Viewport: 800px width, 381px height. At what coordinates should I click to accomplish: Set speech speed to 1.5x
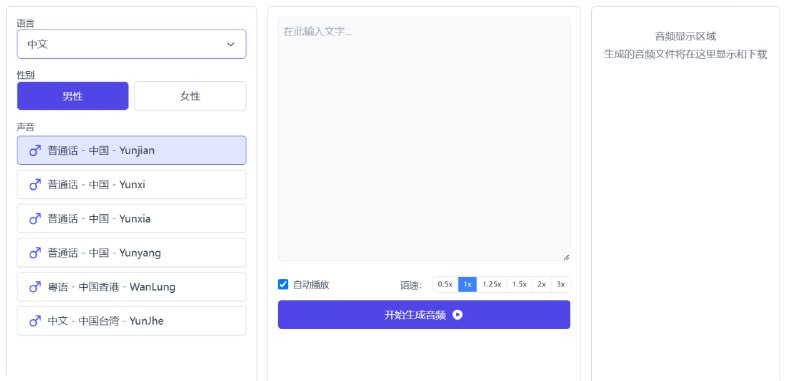[519, 285]
